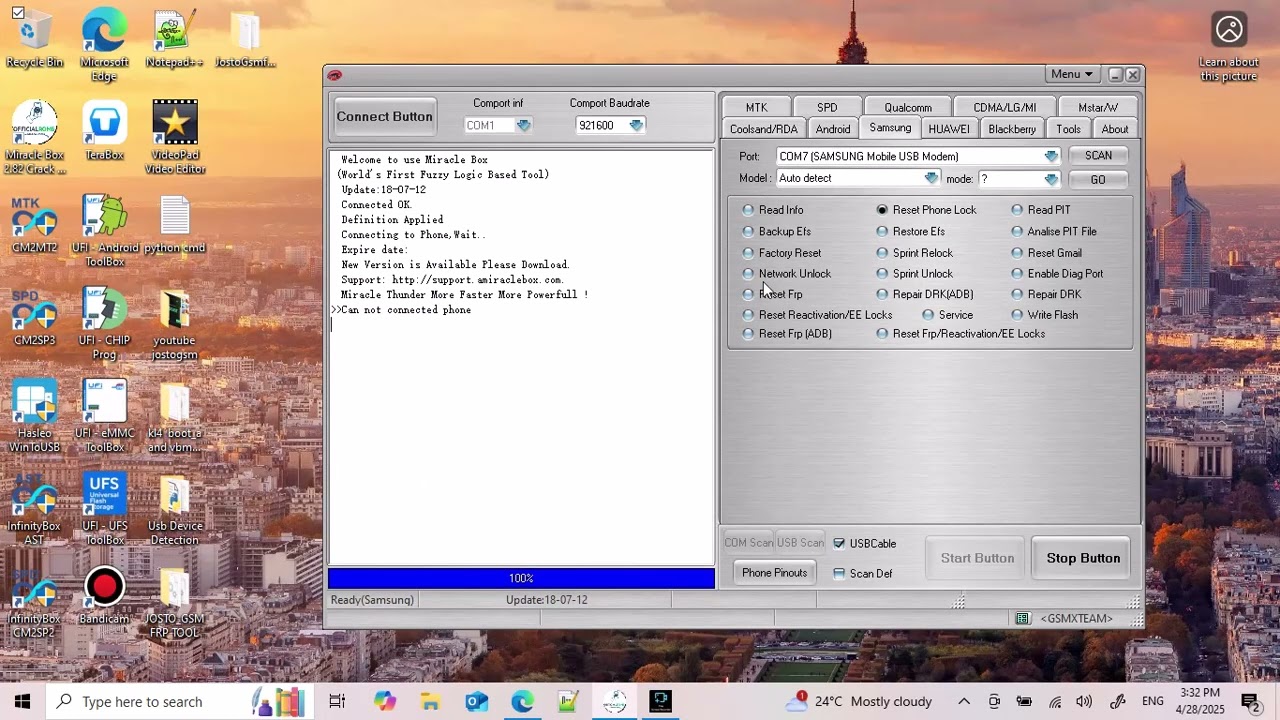Screen dimensions: 1280x720
Task: Open UFI - eMMC ToolBox shortcut
Action: coord(104,417)
